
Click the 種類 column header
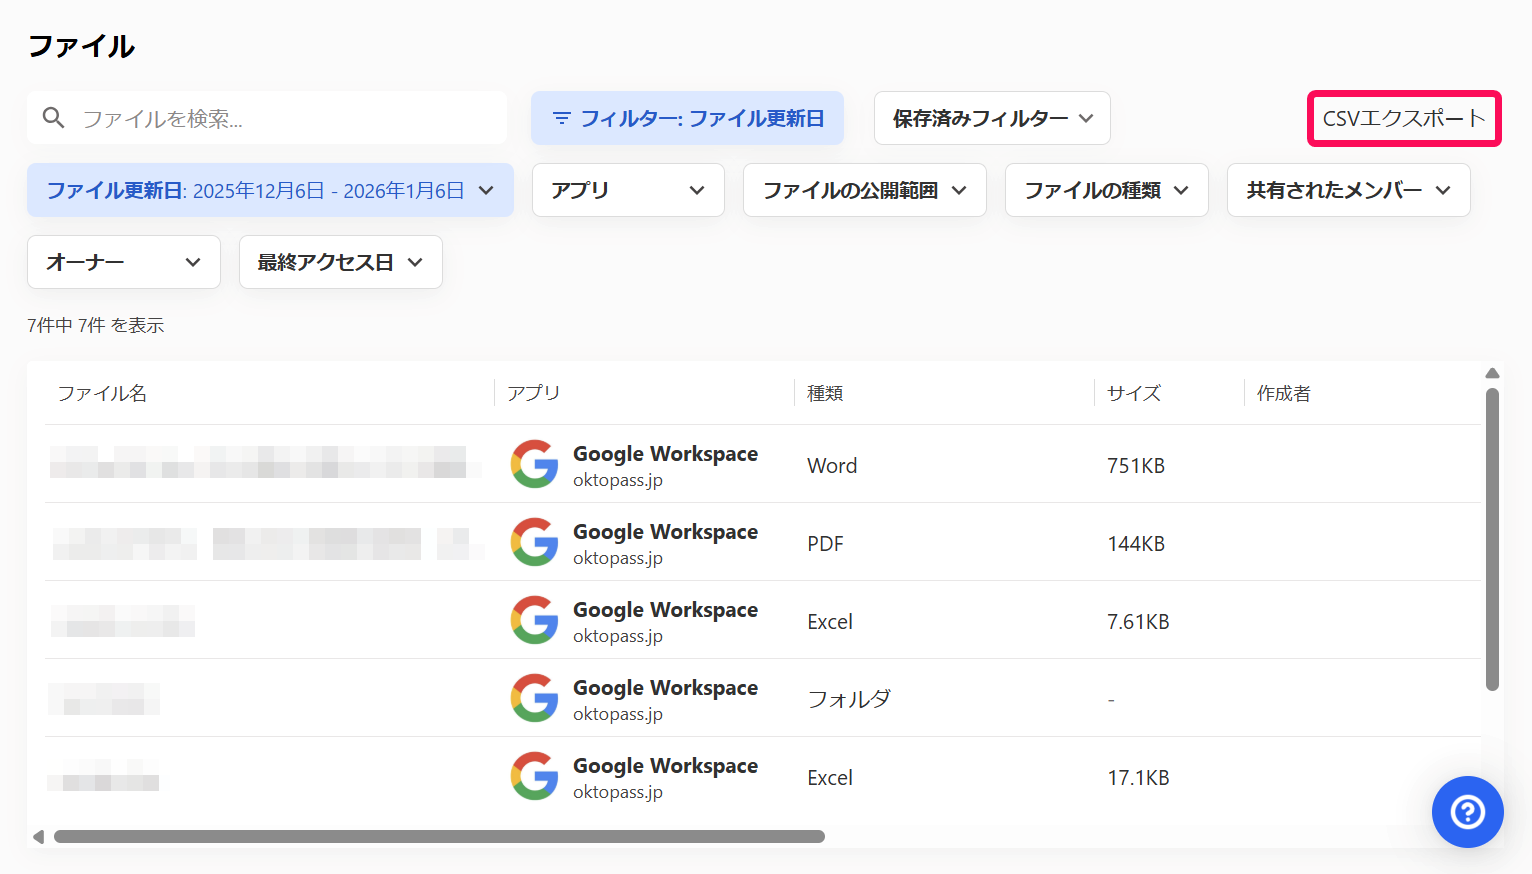[x=825, y=393]
